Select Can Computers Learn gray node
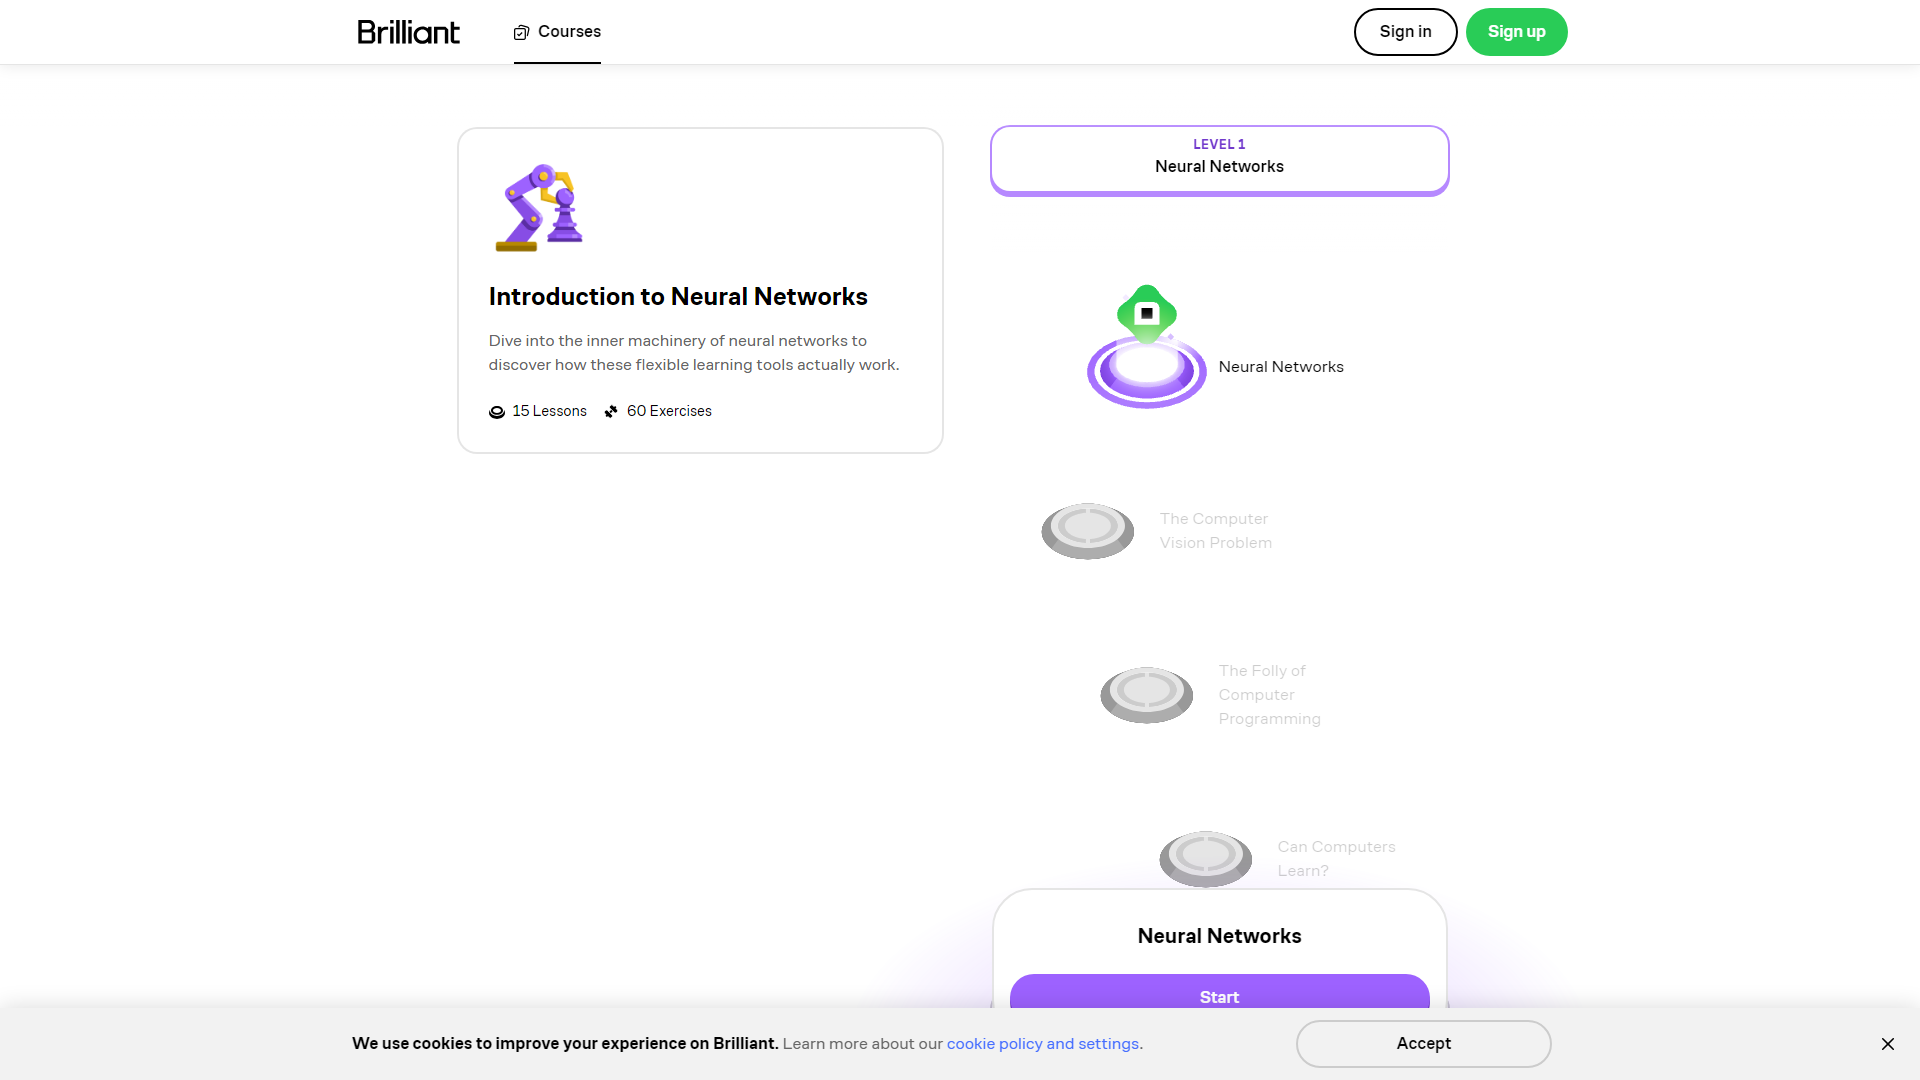This screenshot has width=1920, height=1080. point(1205,857)
